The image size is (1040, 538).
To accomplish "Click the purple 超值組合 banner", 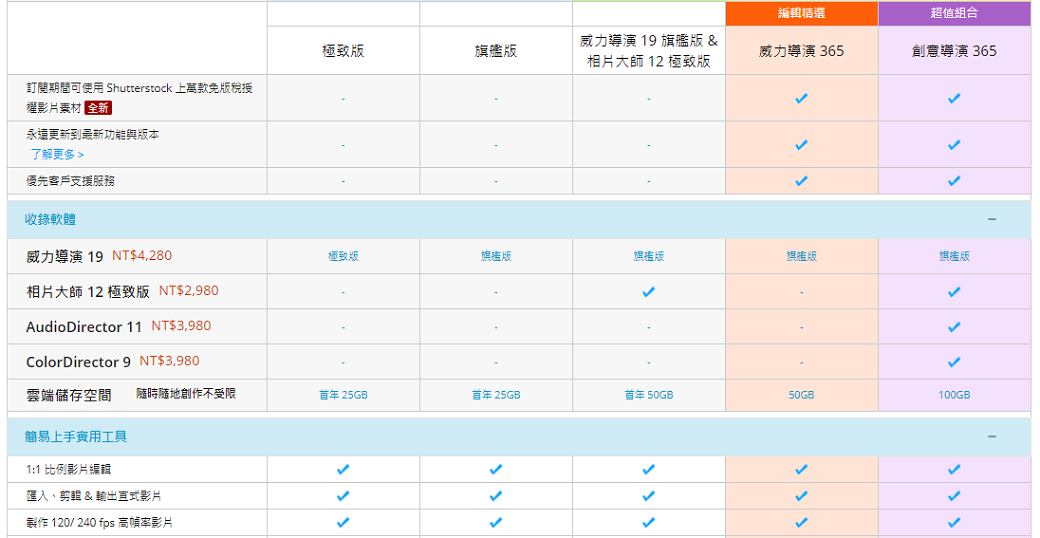I will (x=954, y=14).
